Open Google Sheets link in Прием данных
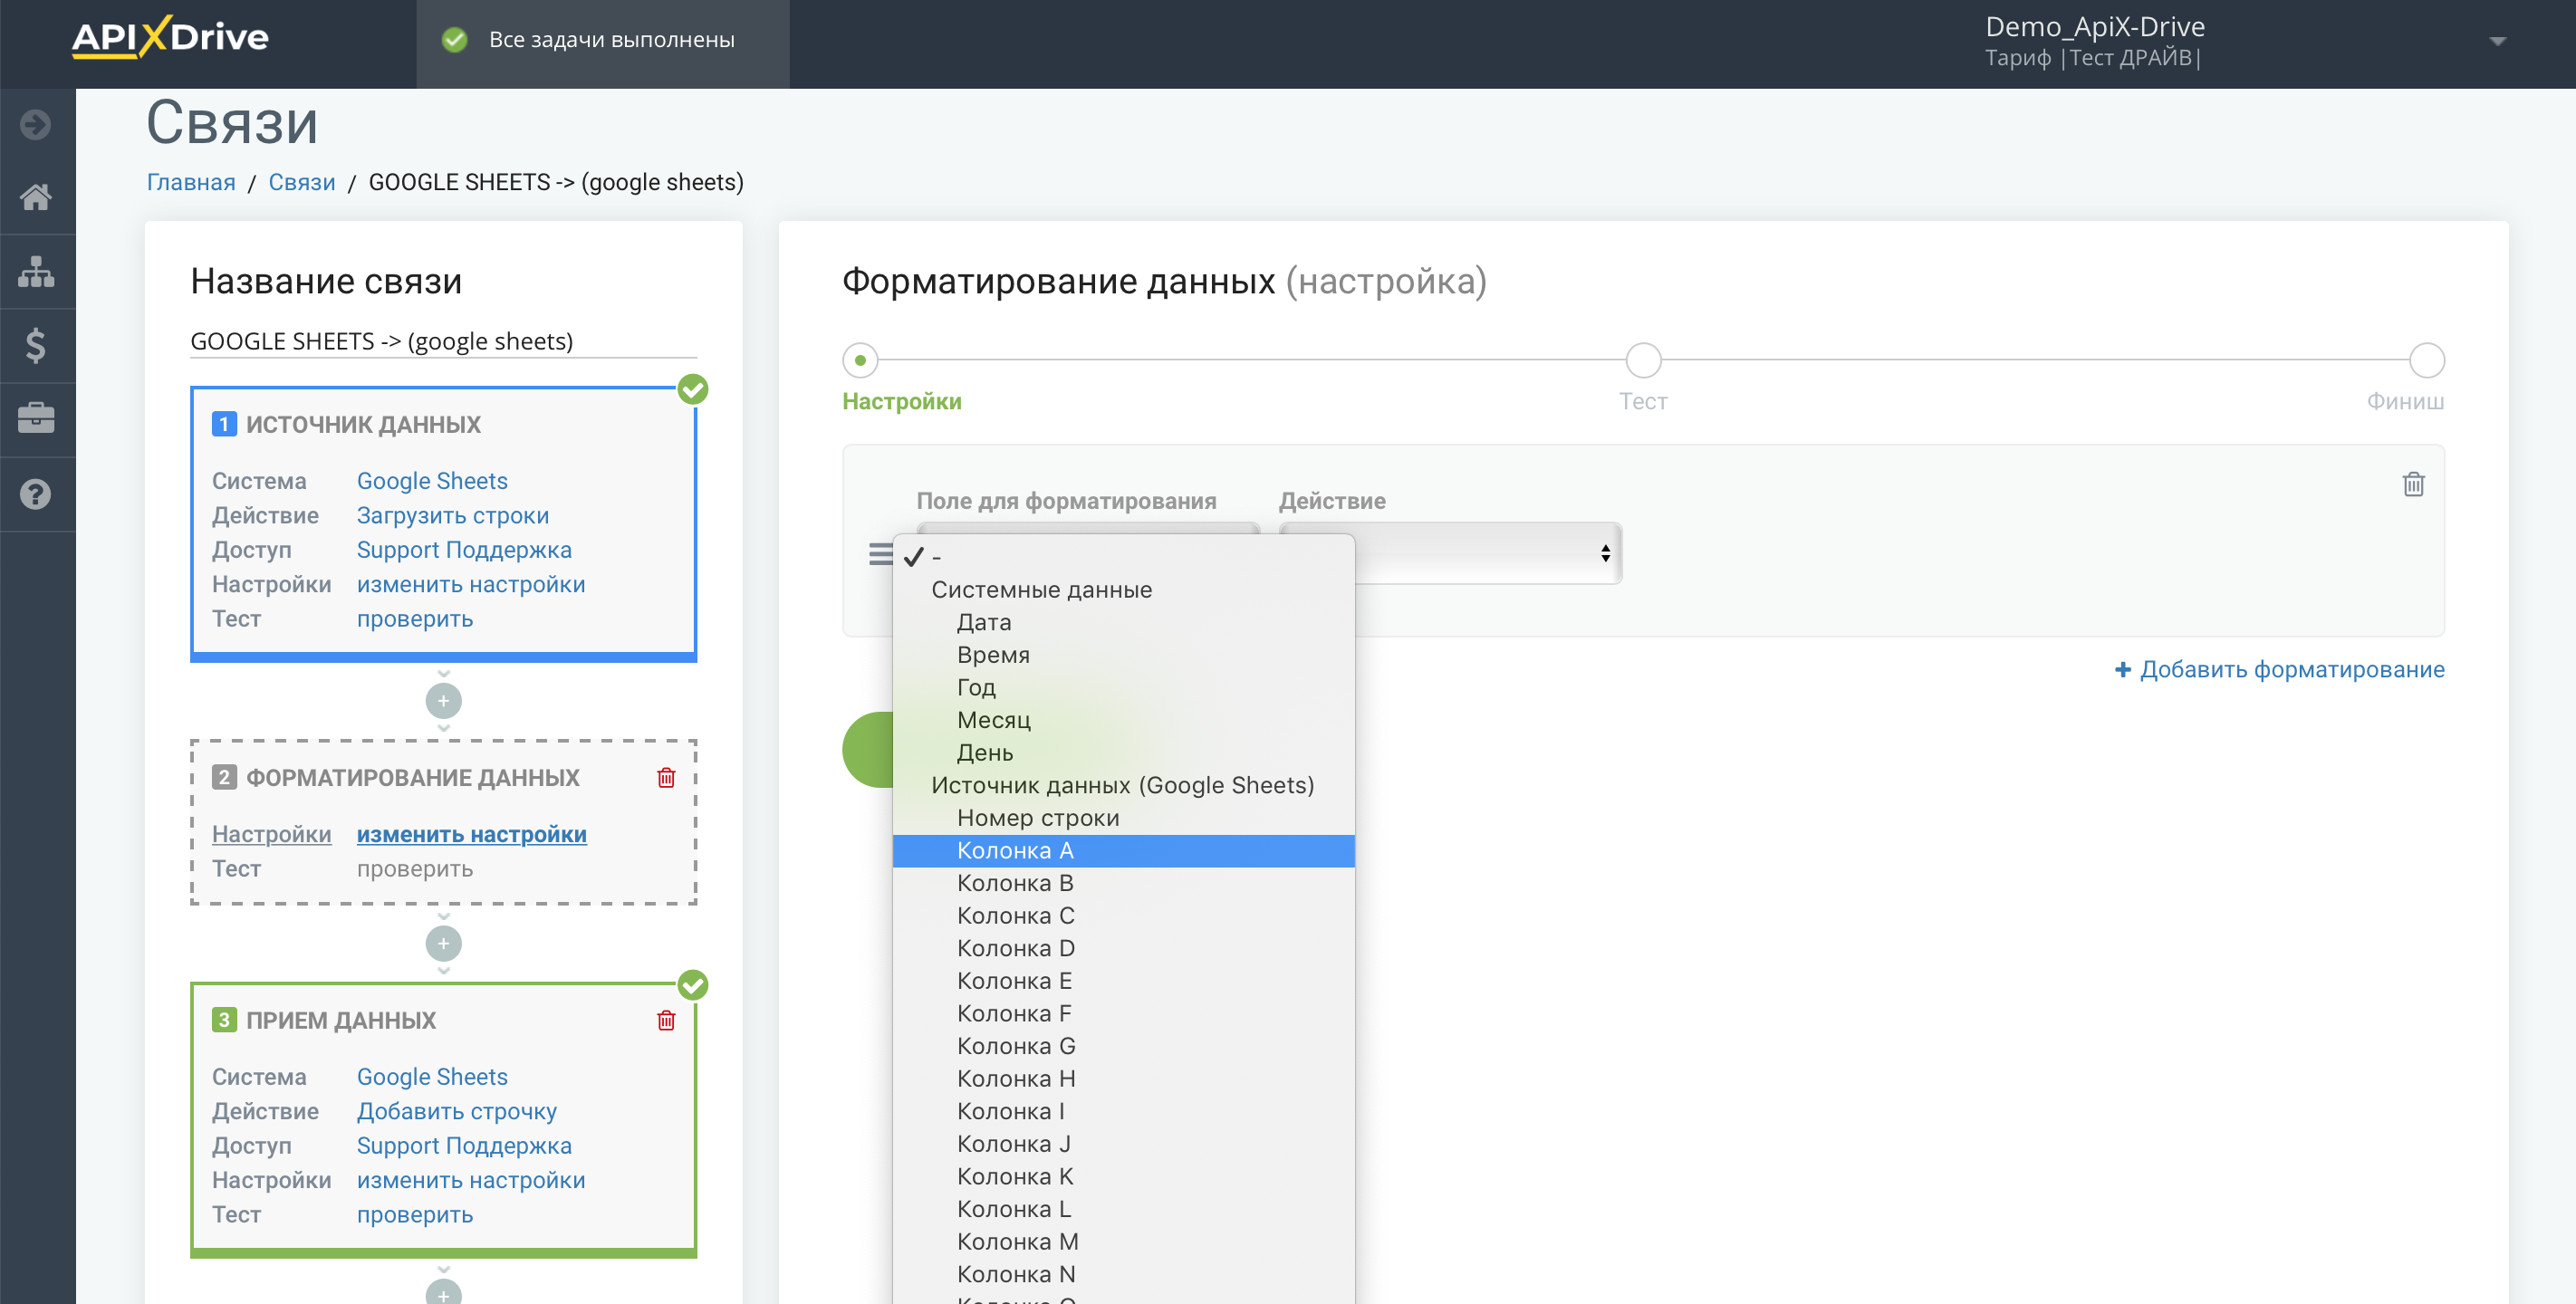Image resolution: width=2576 pixels, height=1304 pixels. click(x=432, y=1077)
